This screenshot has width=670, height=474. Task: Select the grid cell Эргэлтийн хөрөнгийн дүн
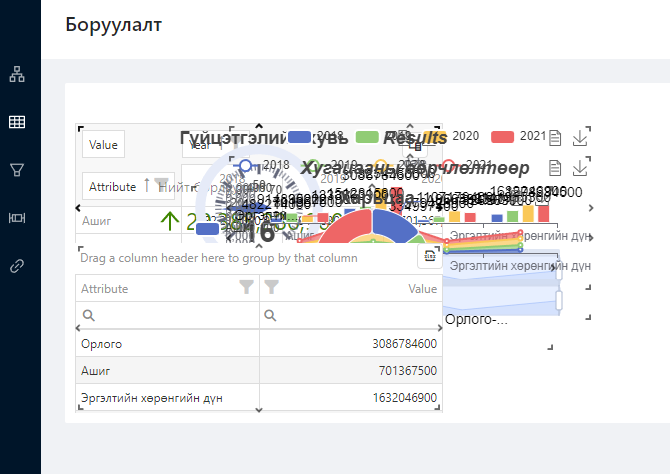tap(168, 397)
